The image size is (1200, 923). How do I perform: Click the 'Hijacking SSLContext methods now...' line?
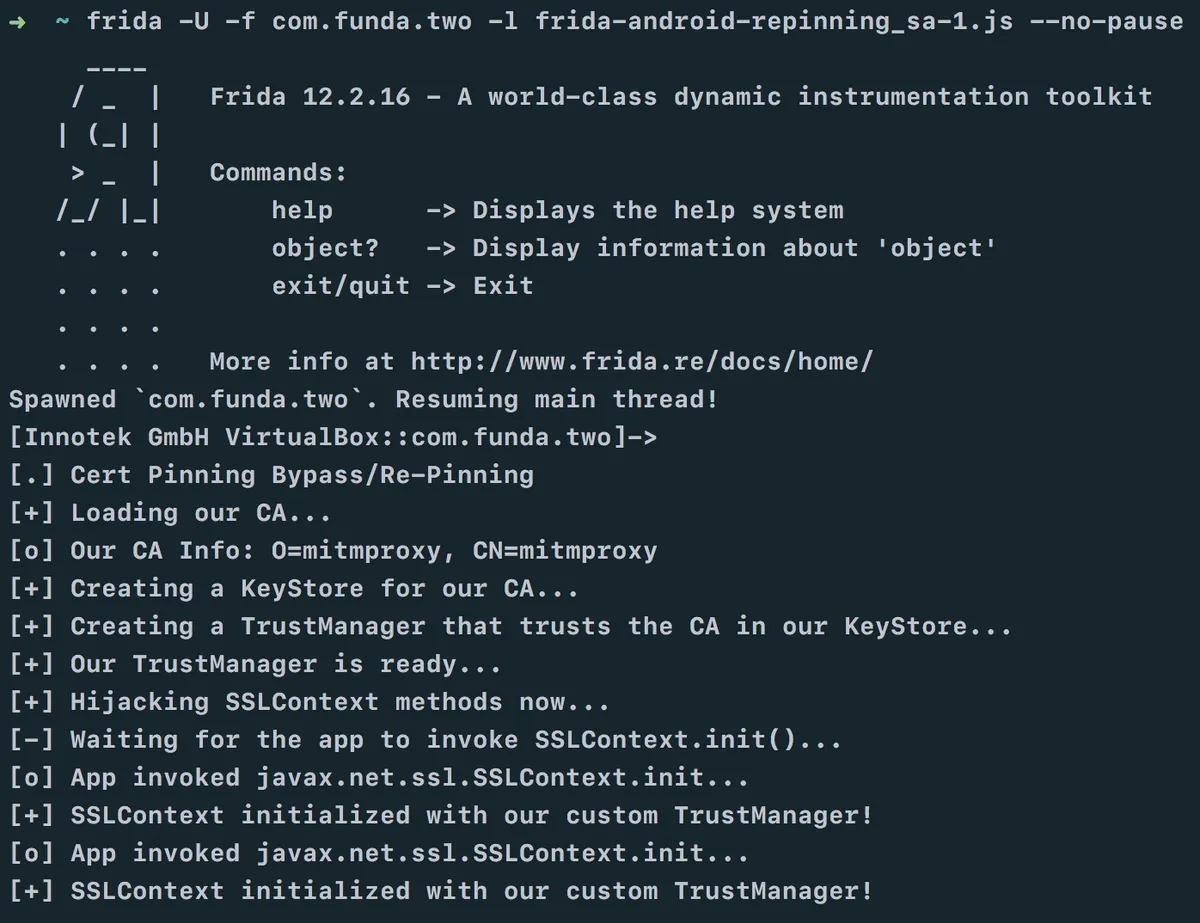coord(339,702)
